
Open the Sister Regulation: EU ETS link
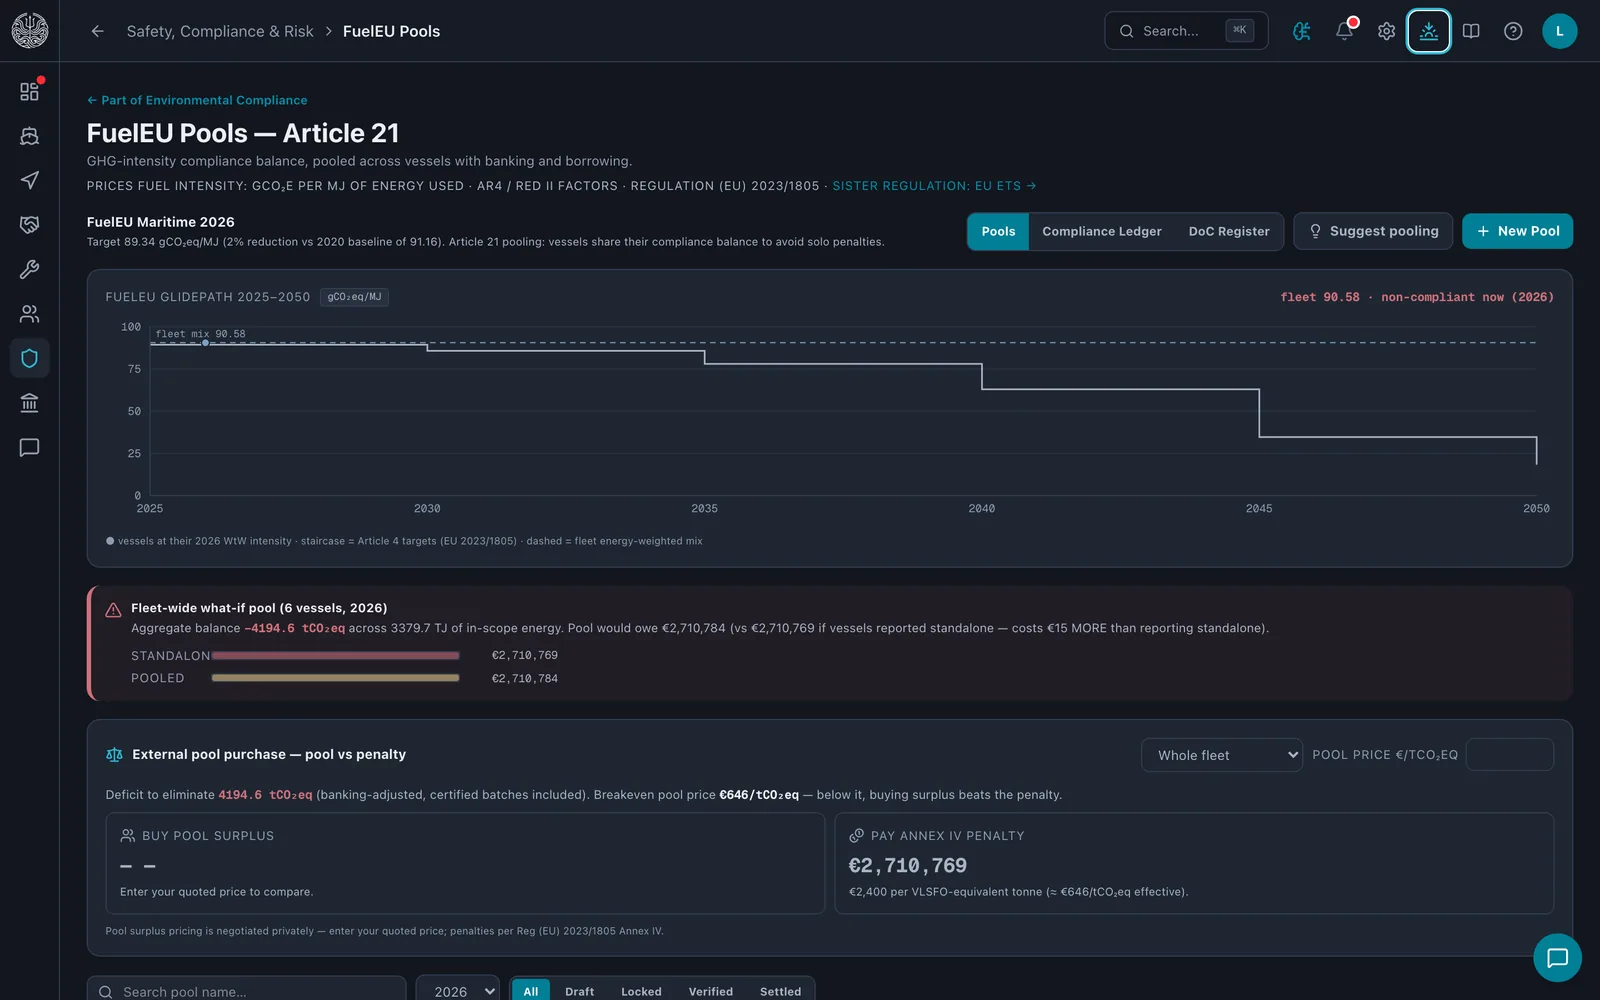tap(934, 186)
